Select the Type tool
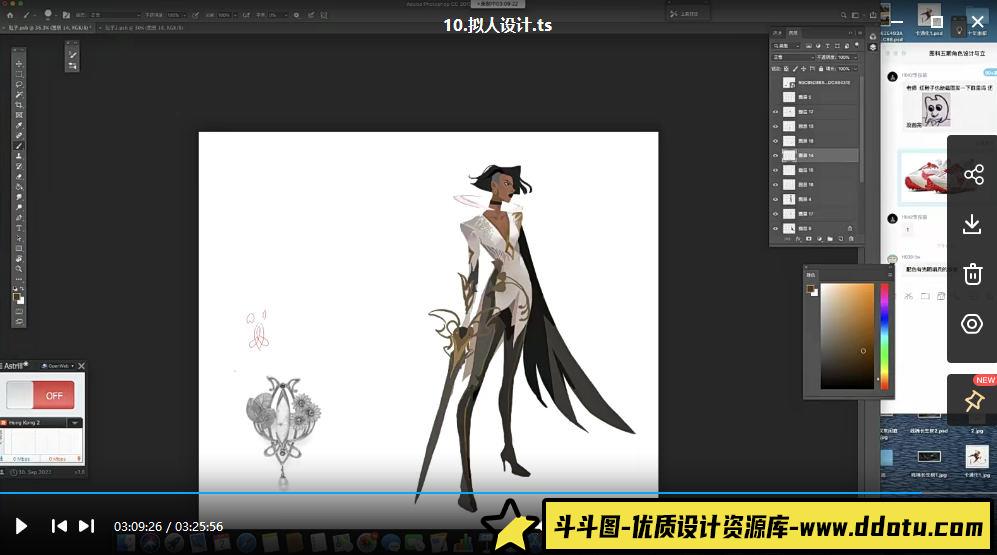 (19, 228)
